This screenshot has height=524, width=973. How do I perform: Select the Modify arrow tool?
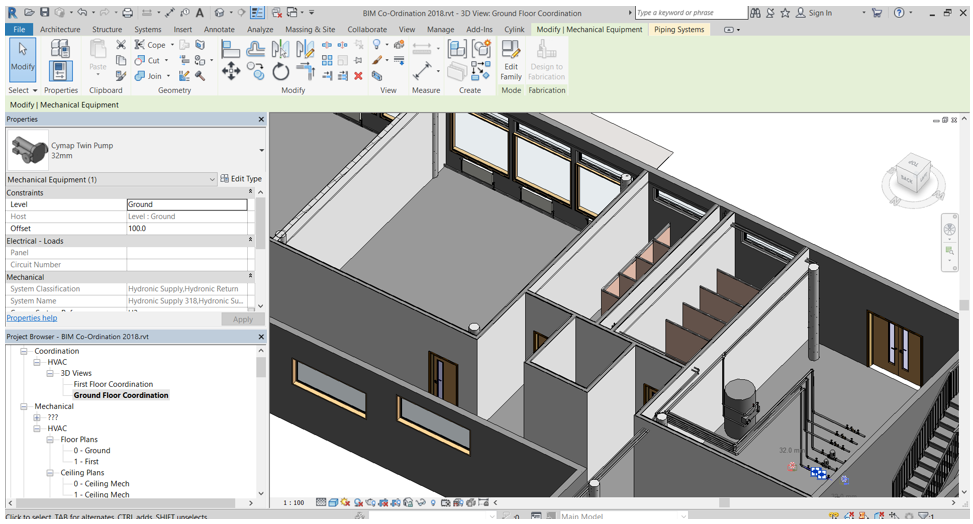(22, 59)
